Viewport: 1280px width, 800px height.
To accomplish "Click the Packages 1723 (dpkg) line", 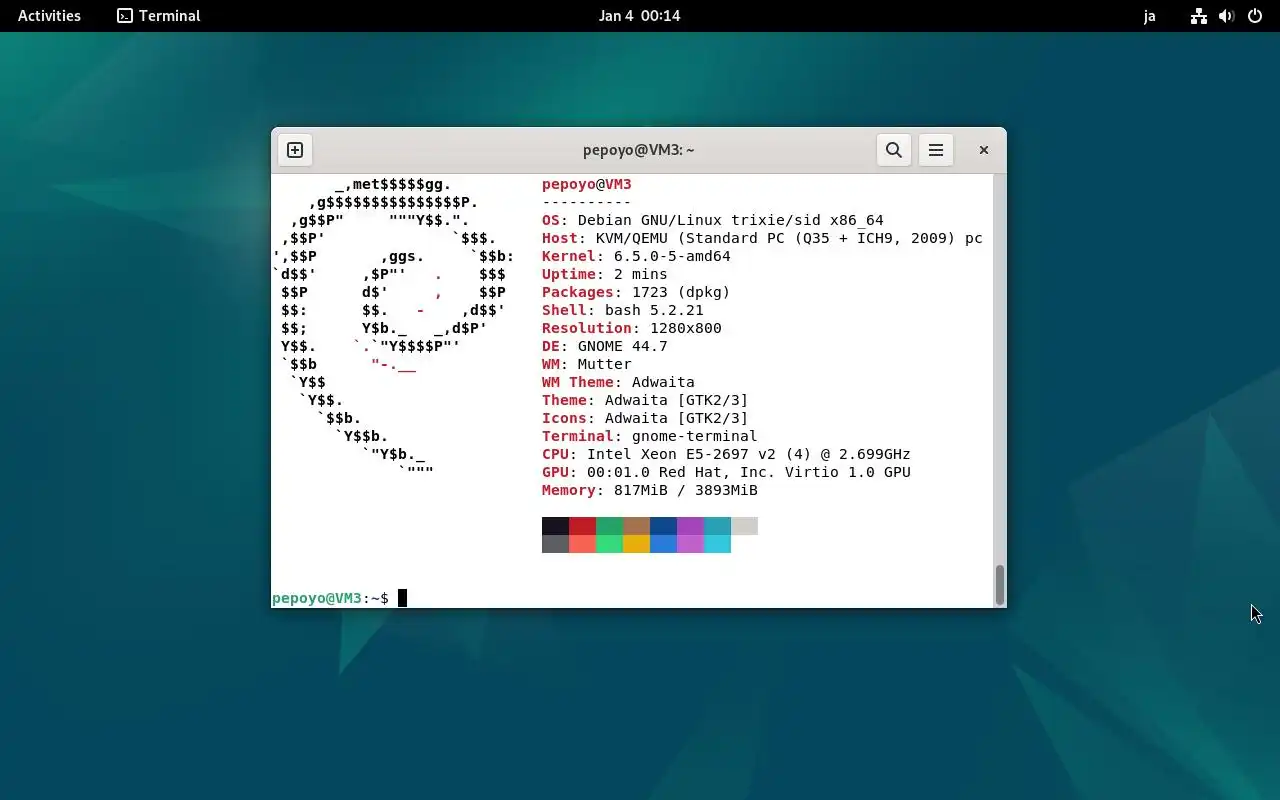I will tap(636, 292).
